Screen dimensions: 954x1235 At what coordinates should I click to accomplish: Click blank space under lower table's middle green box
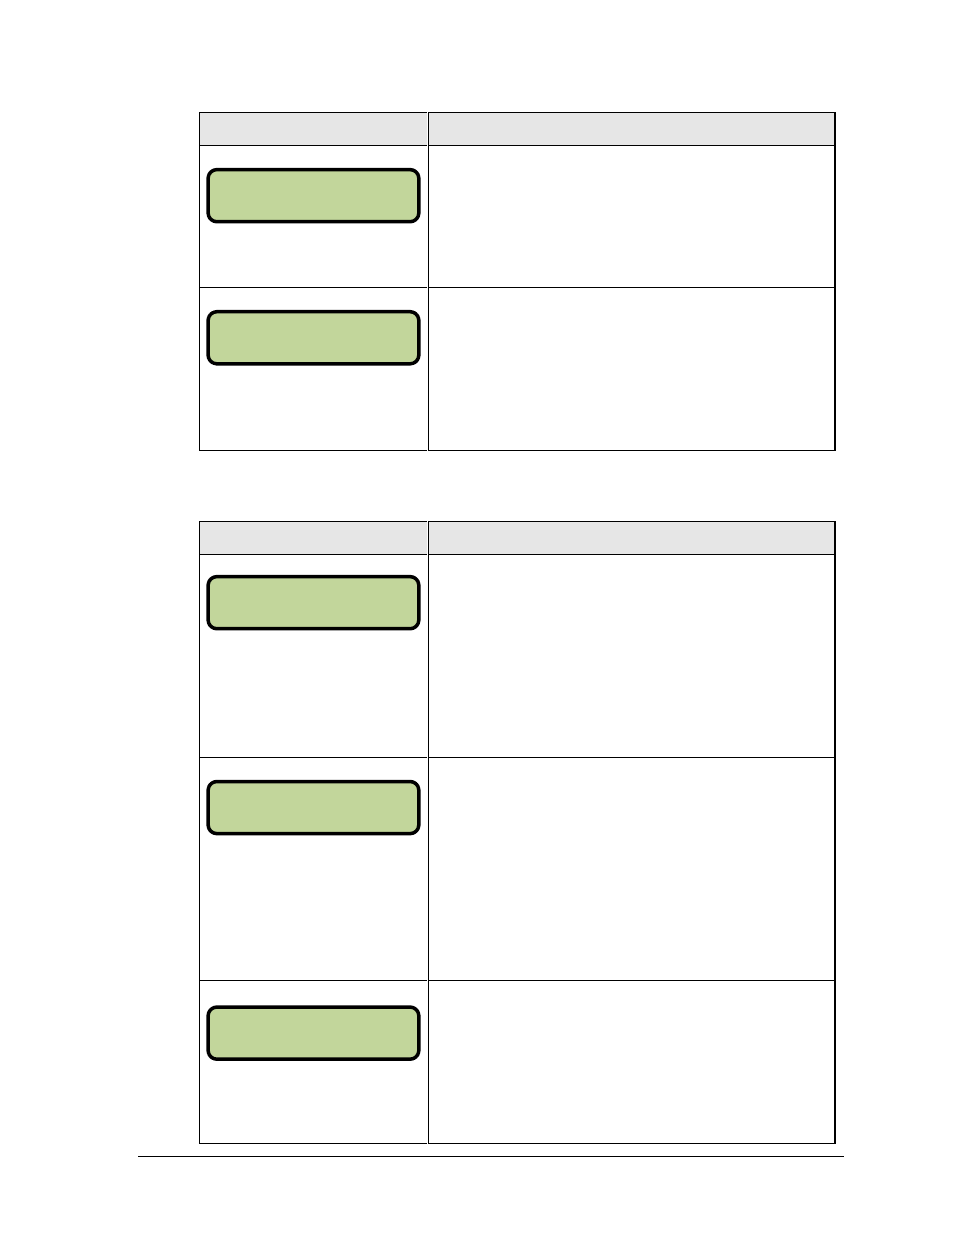pyautogui.click(x=313, y=908)
